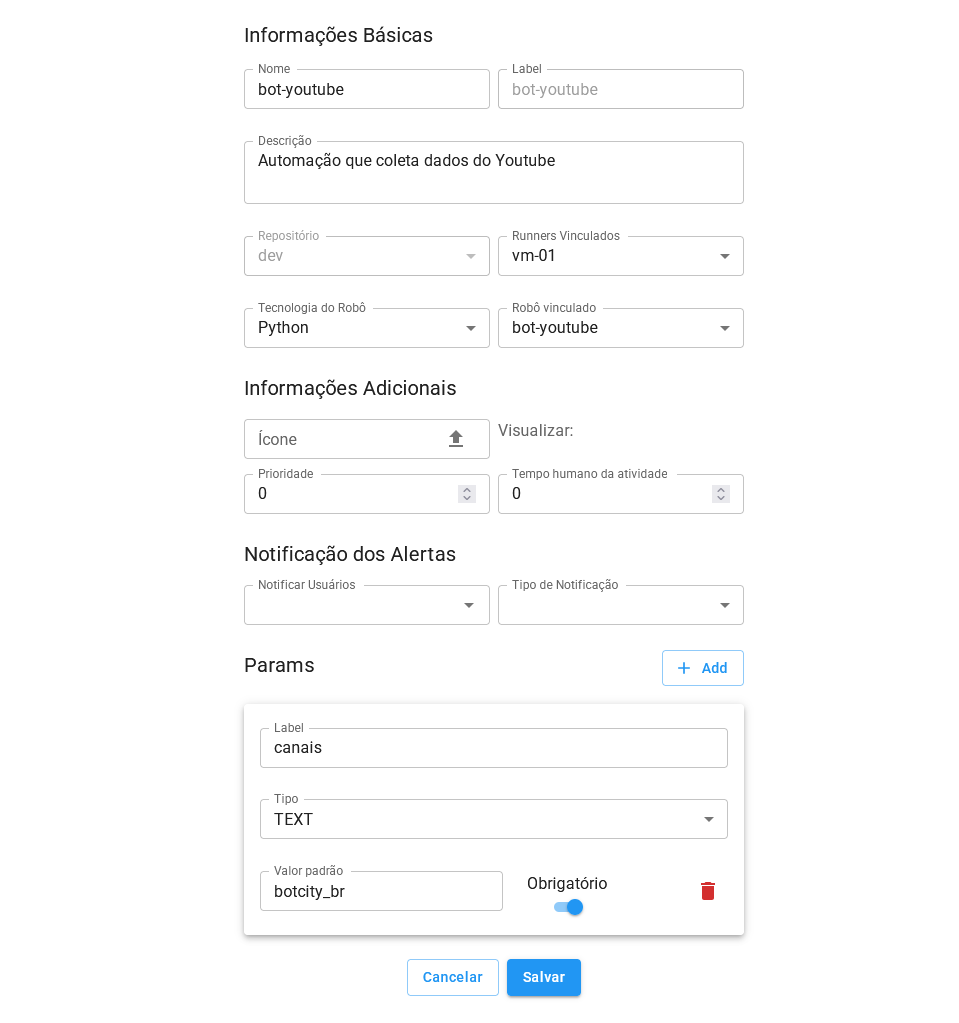Delete the canais parameter with trash icon
Screen dimensions: 959x1023
point(708,891)
